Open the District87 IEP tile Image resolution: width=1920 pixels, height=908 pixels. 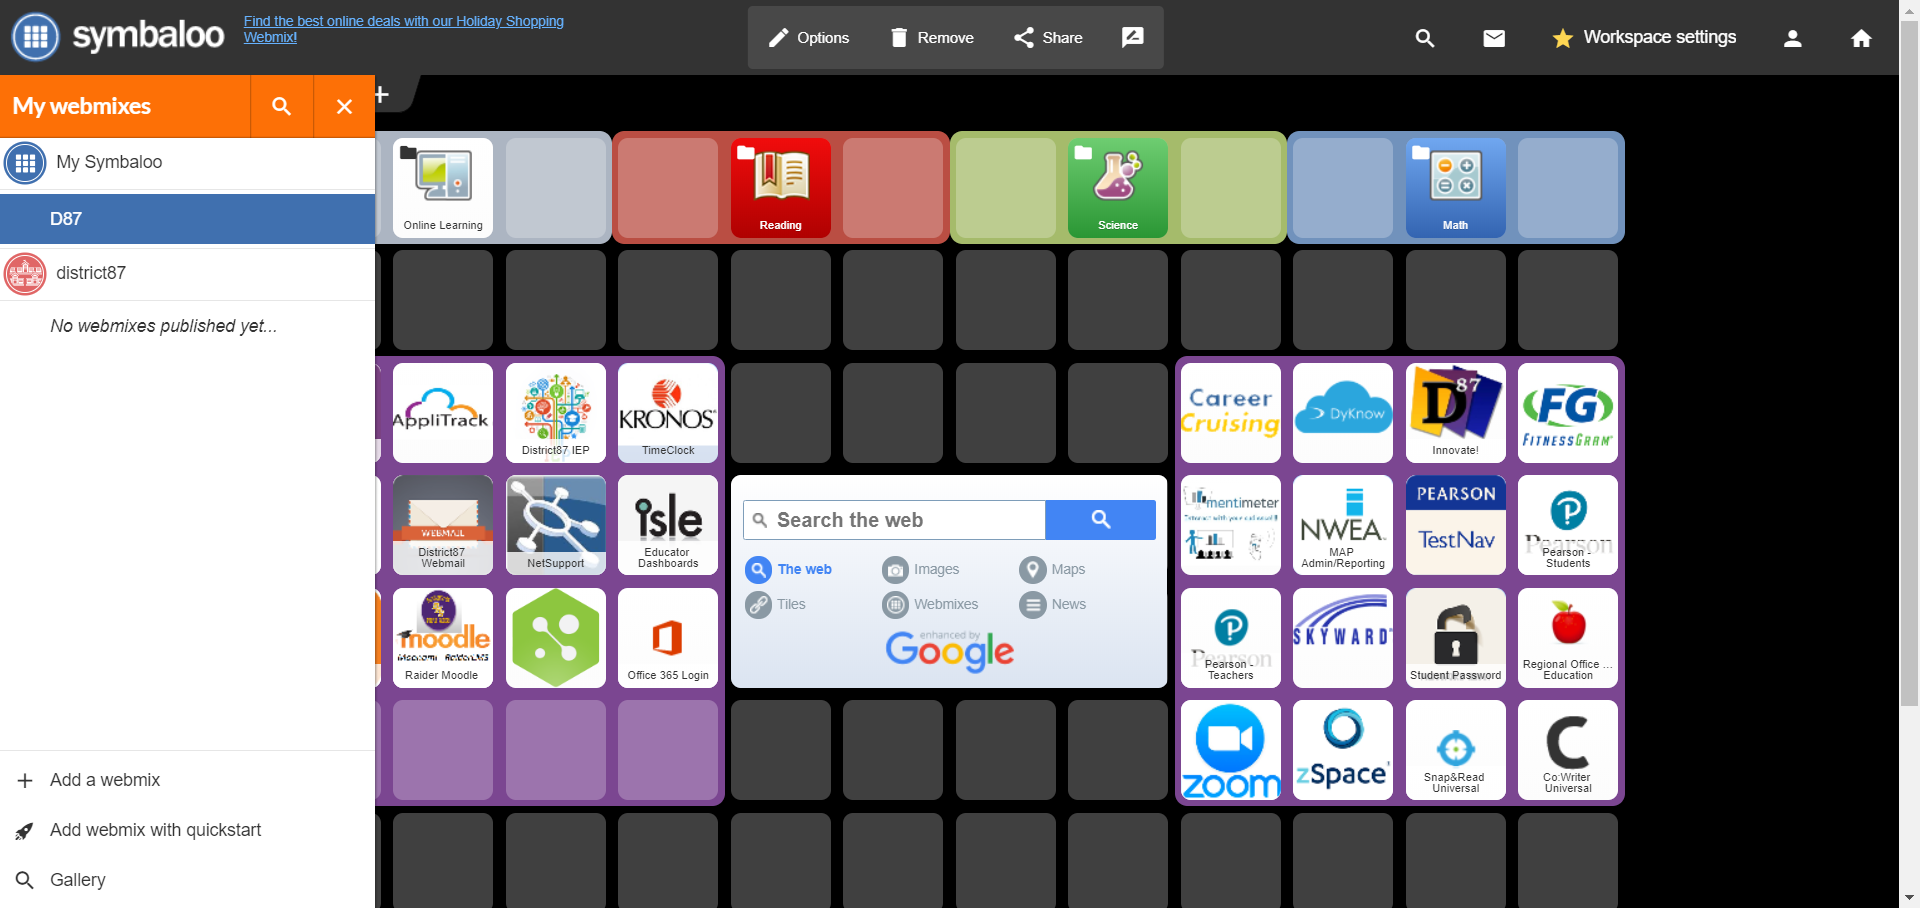555,412
